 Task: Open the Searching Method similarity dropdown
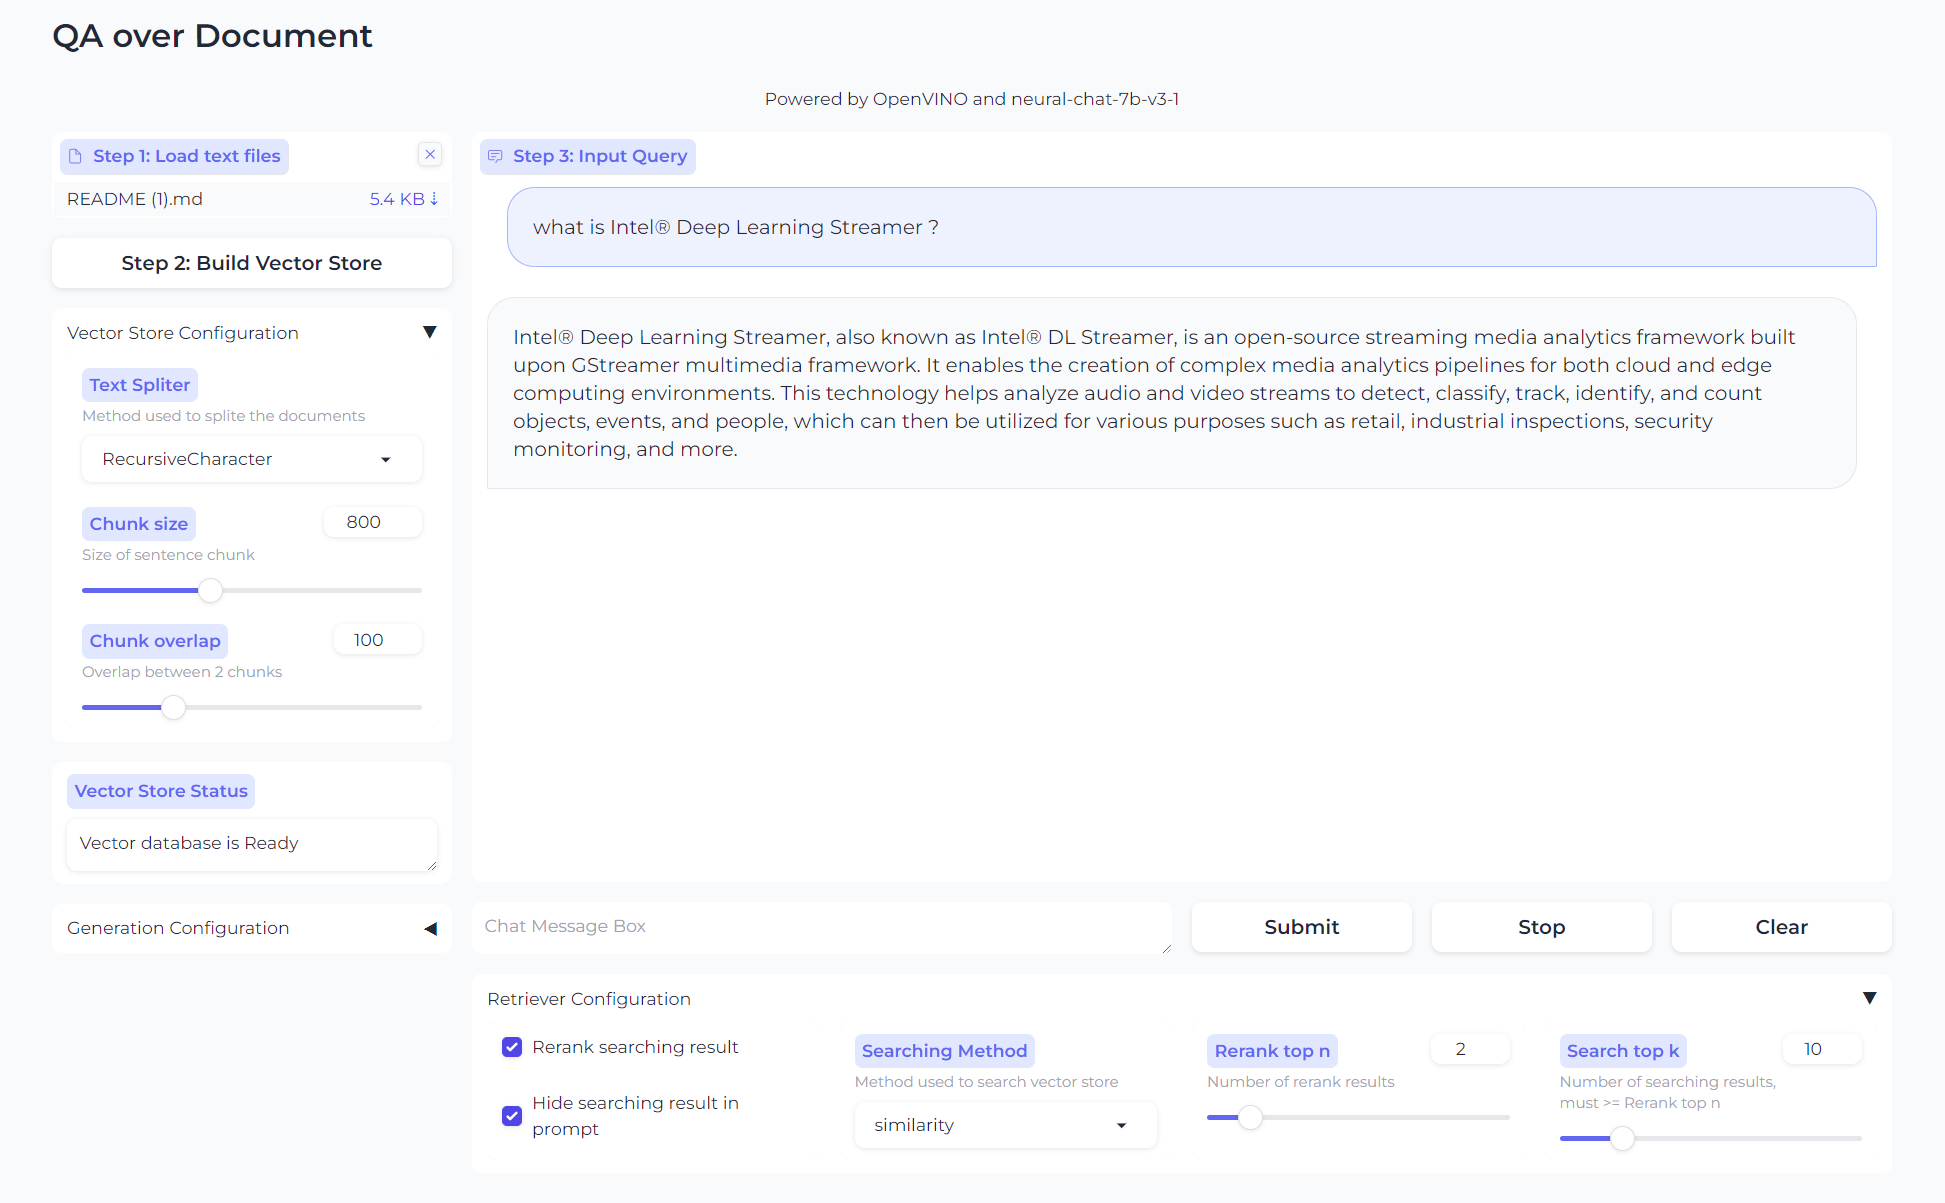point(1005,1125)
